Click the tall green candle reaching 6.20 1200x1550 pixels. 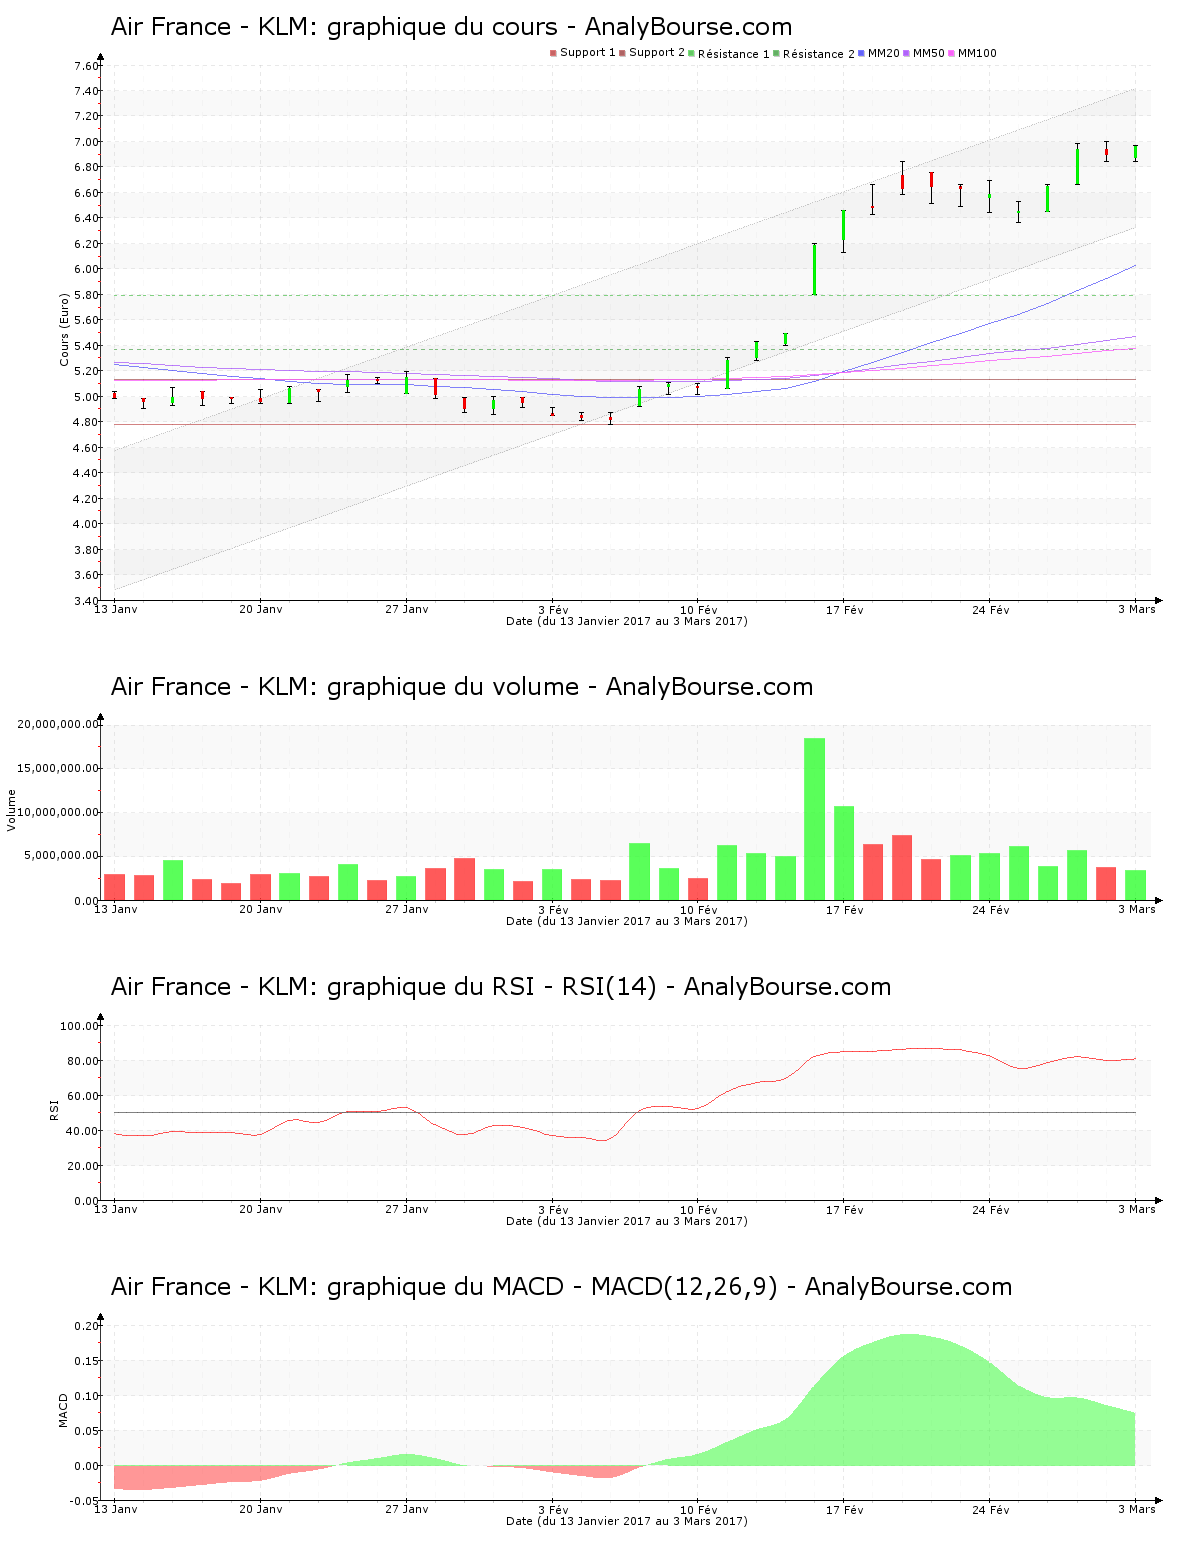pyautogui.click(x=815, y=269)
